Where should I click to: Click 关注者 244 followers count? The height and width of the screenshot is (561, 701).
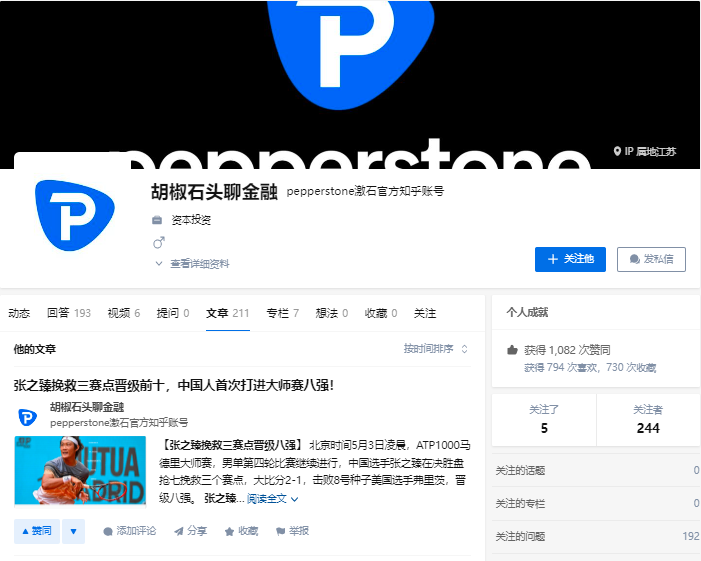(648, 419)
